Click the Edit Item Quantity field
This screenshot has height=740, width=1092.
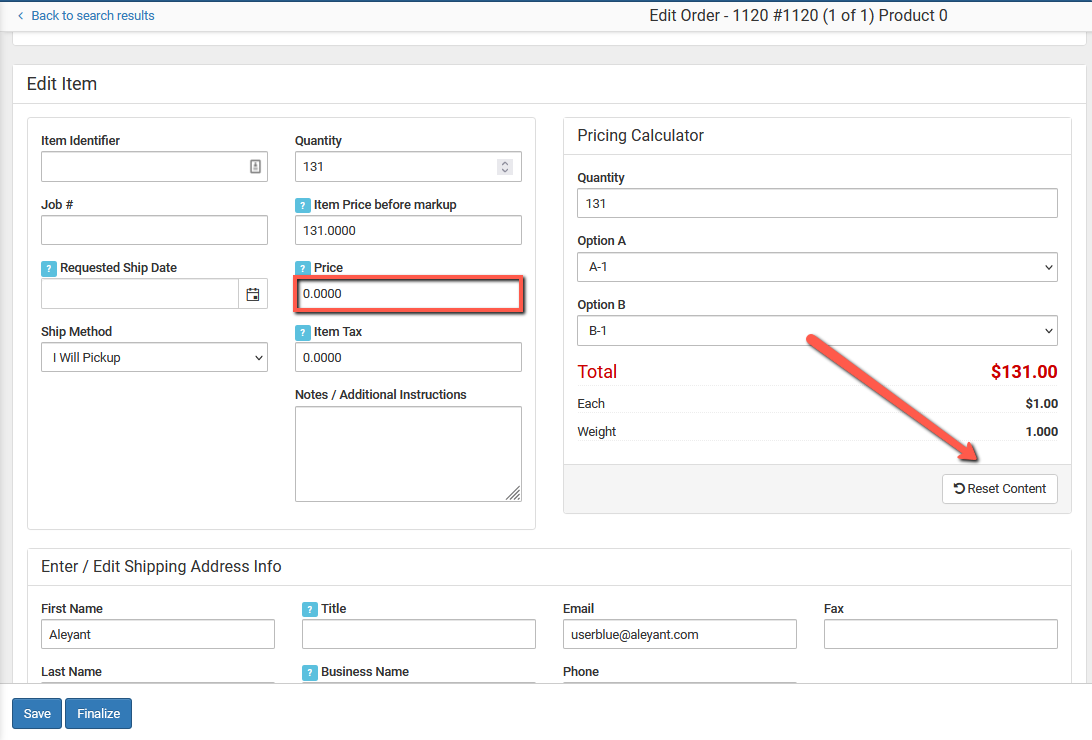click(408, 166)
